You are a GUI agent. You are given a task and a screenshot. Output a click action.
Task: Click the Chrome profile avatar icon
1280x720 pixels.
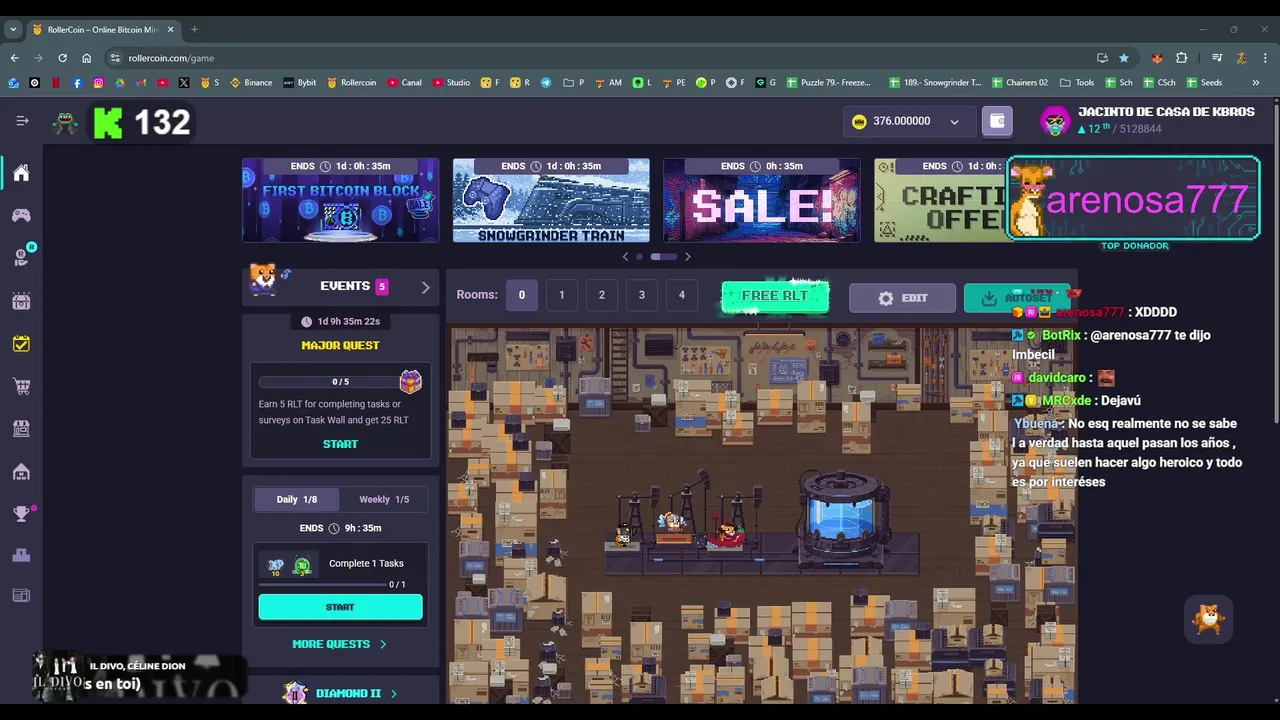pos(1241,58)
